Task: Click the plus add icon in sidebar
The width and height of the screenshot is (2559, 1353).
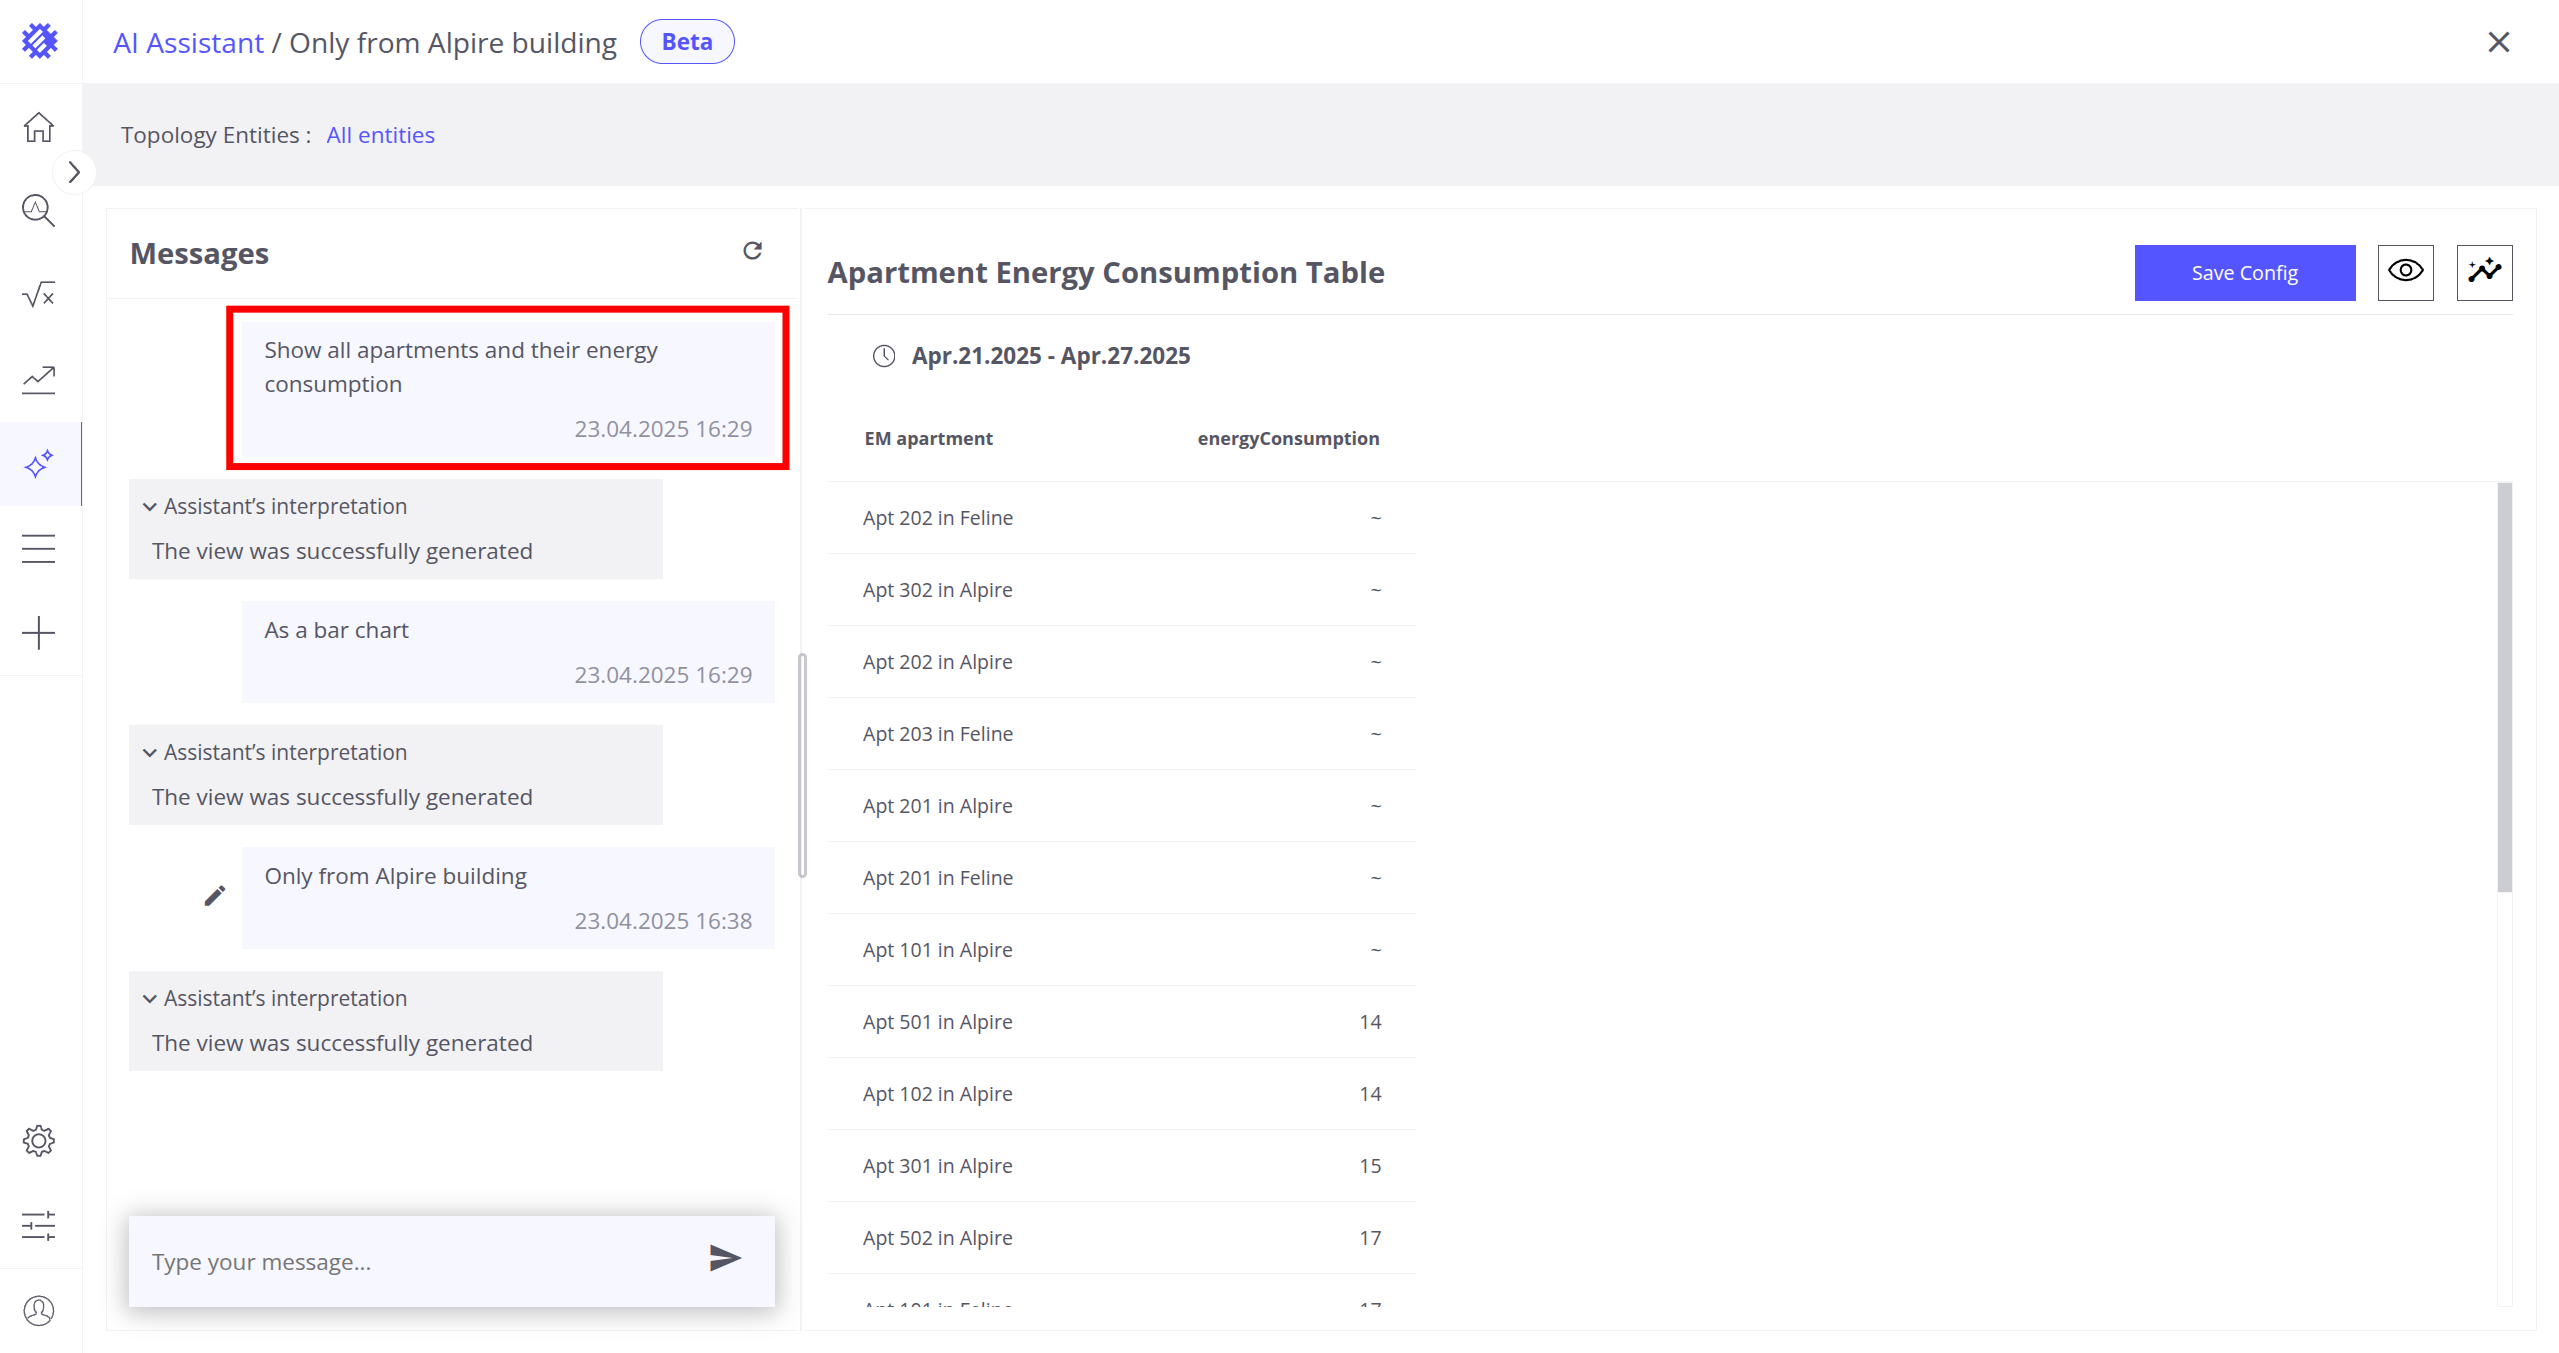Action: [x=39, y=633]
